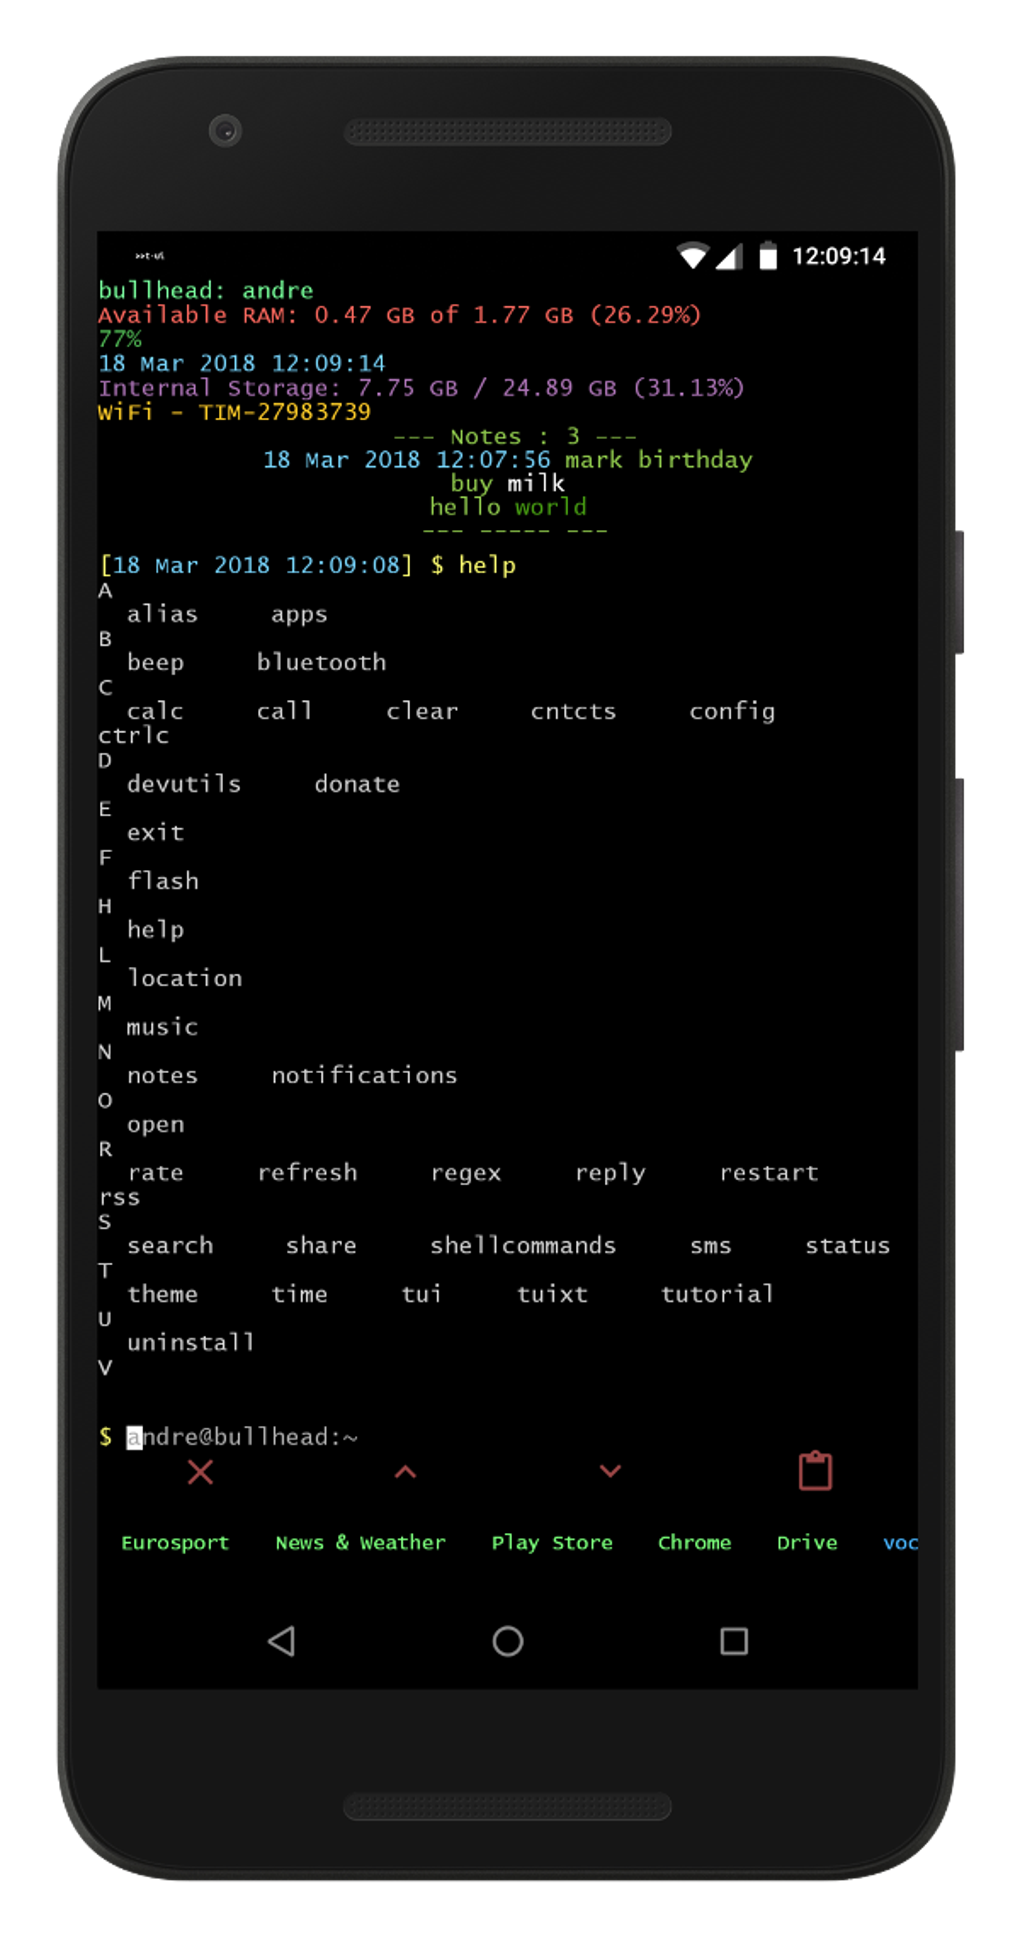The height and width of the screenshot is (1938, 1020).
Task: Select the share command
Action: [321, 1245]
